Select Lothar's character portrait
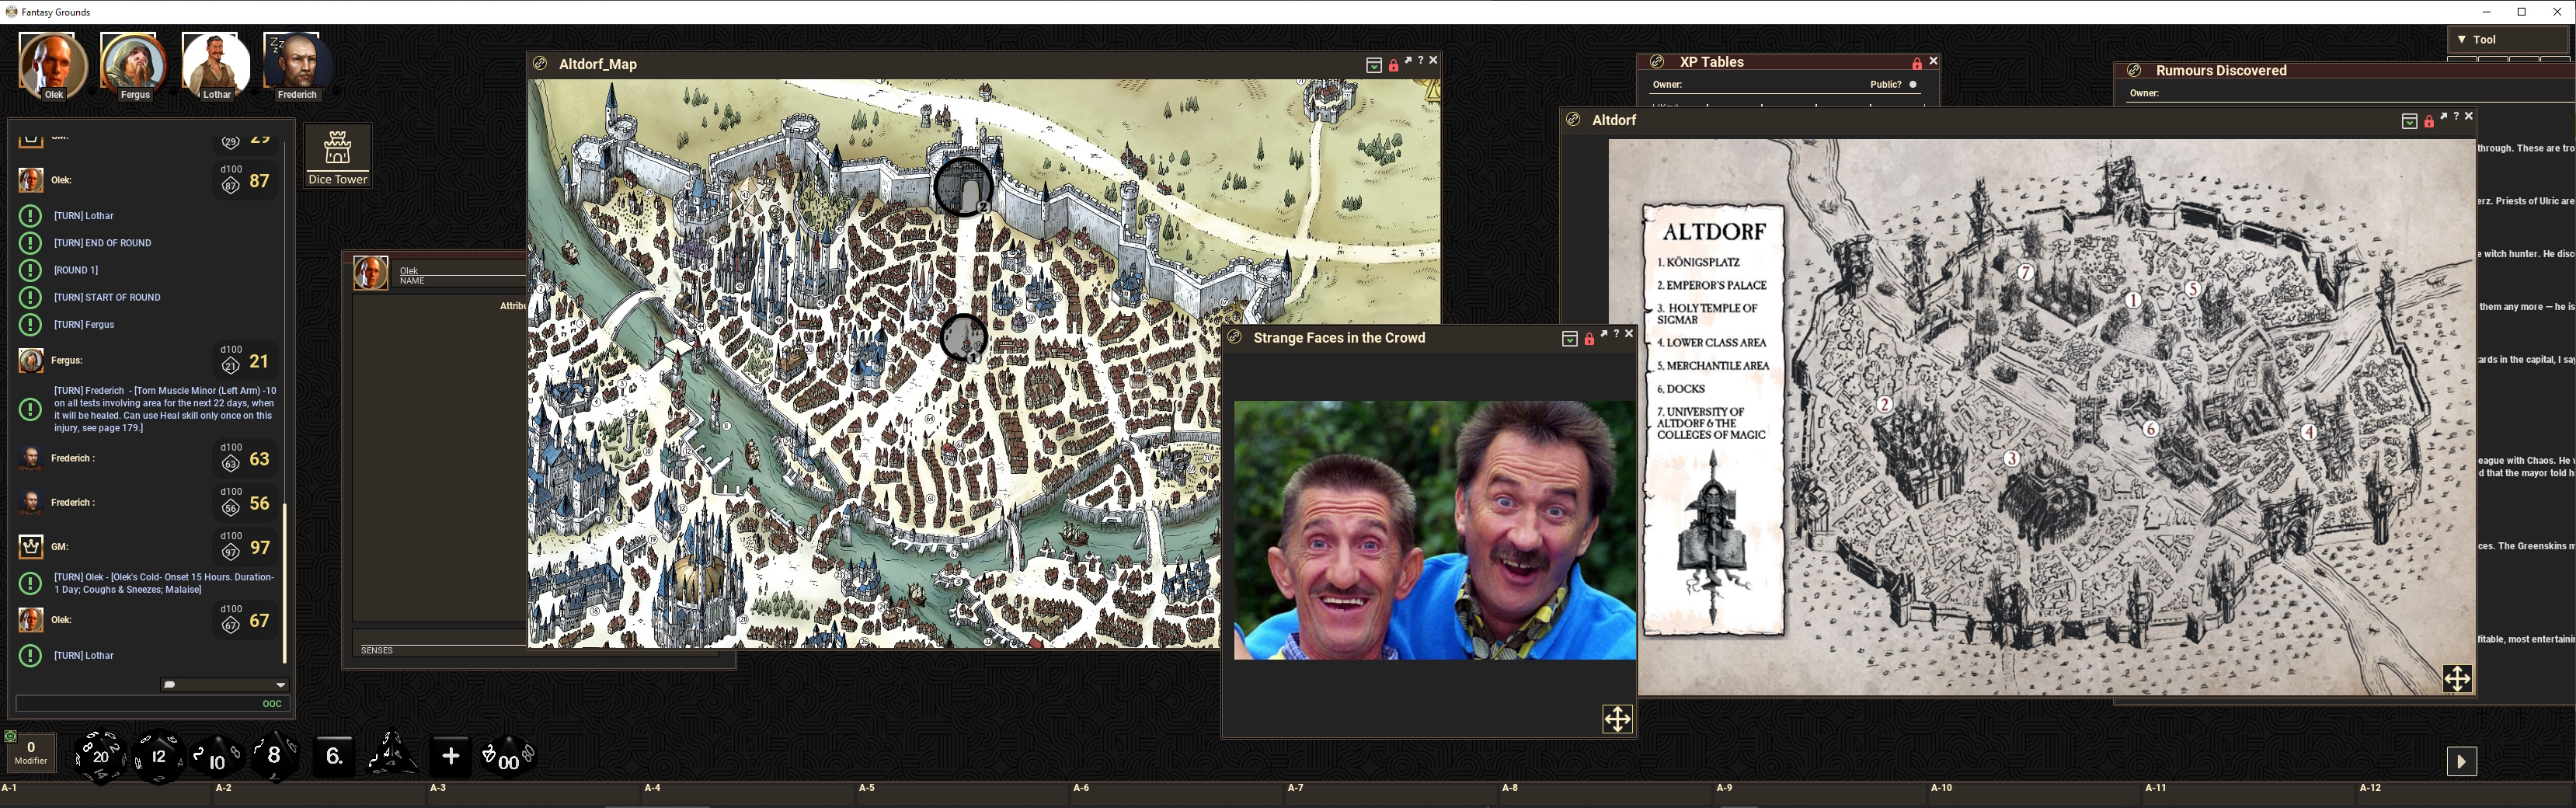Screen dimensions: 2576x808 [216, 65]
